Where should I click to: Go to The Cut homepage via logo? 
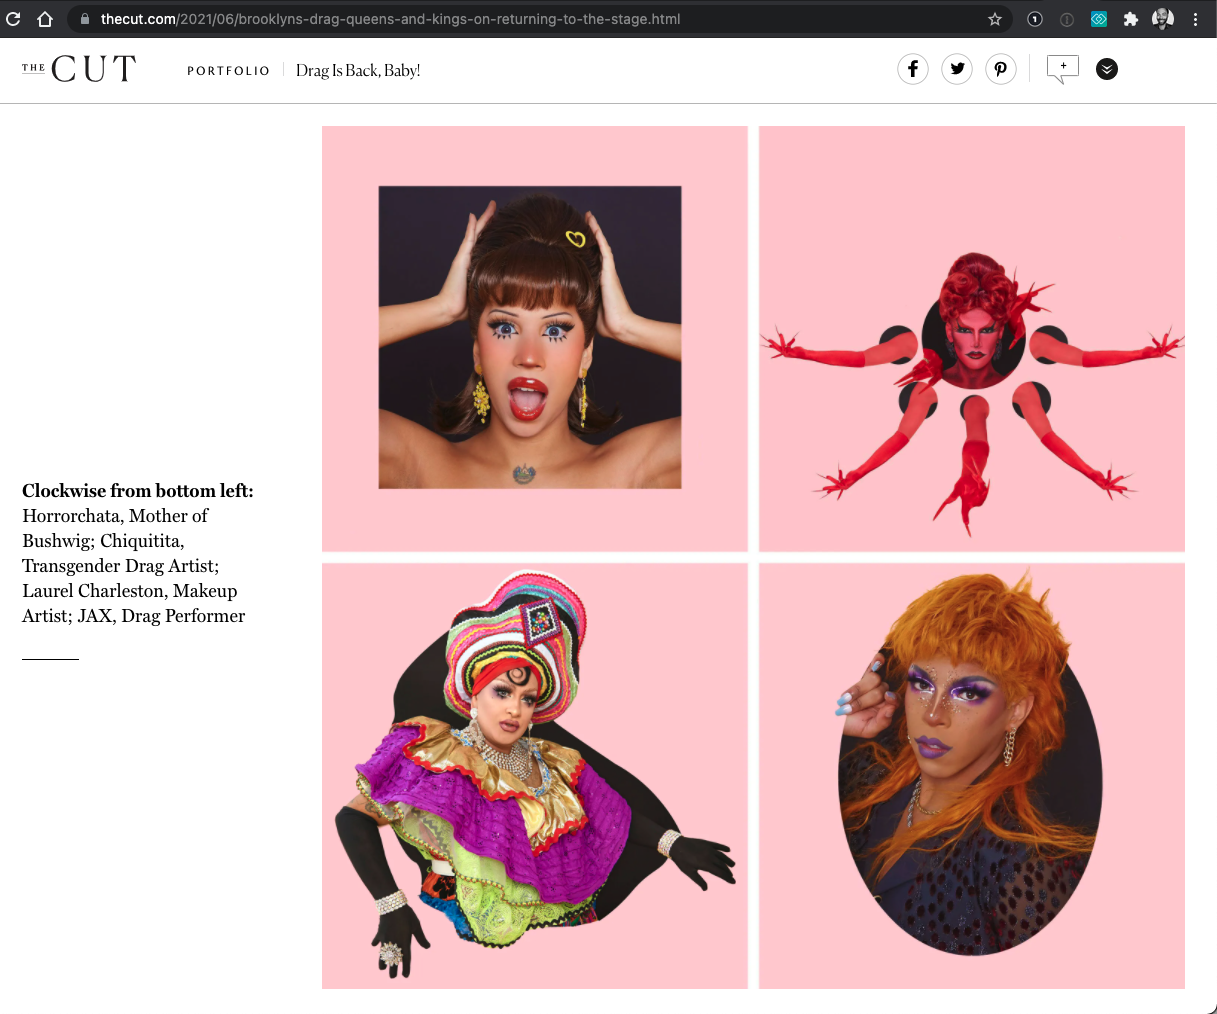pyautogui.click(x=78, y=68)
